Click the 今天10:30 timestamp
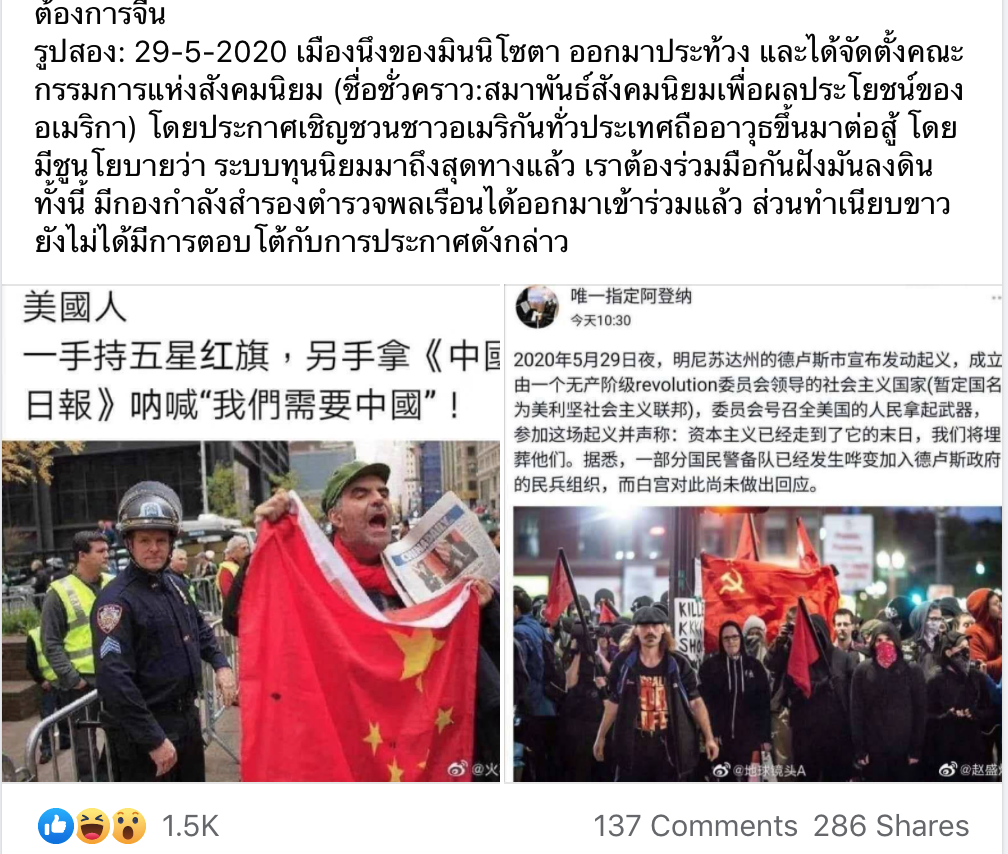Viewport: 1008px width, 854px height. pyautogui.click(x=600, y=320)
